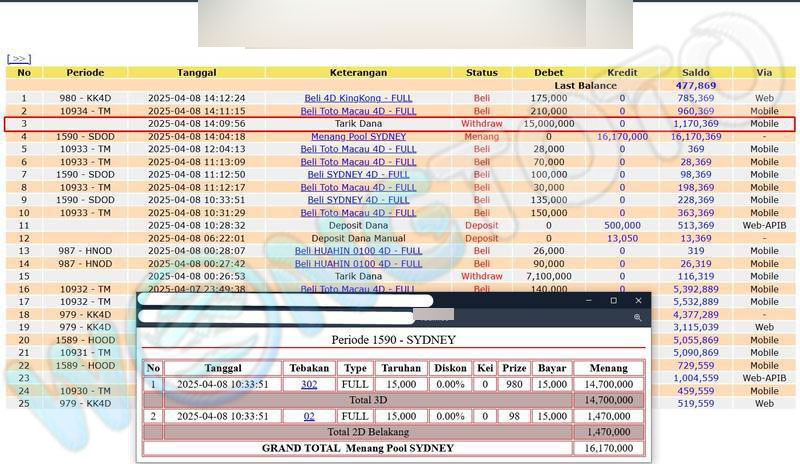Click the popup window address bar
The height and width of the screenshot is (464, 800).
click(x=380, y=317)
